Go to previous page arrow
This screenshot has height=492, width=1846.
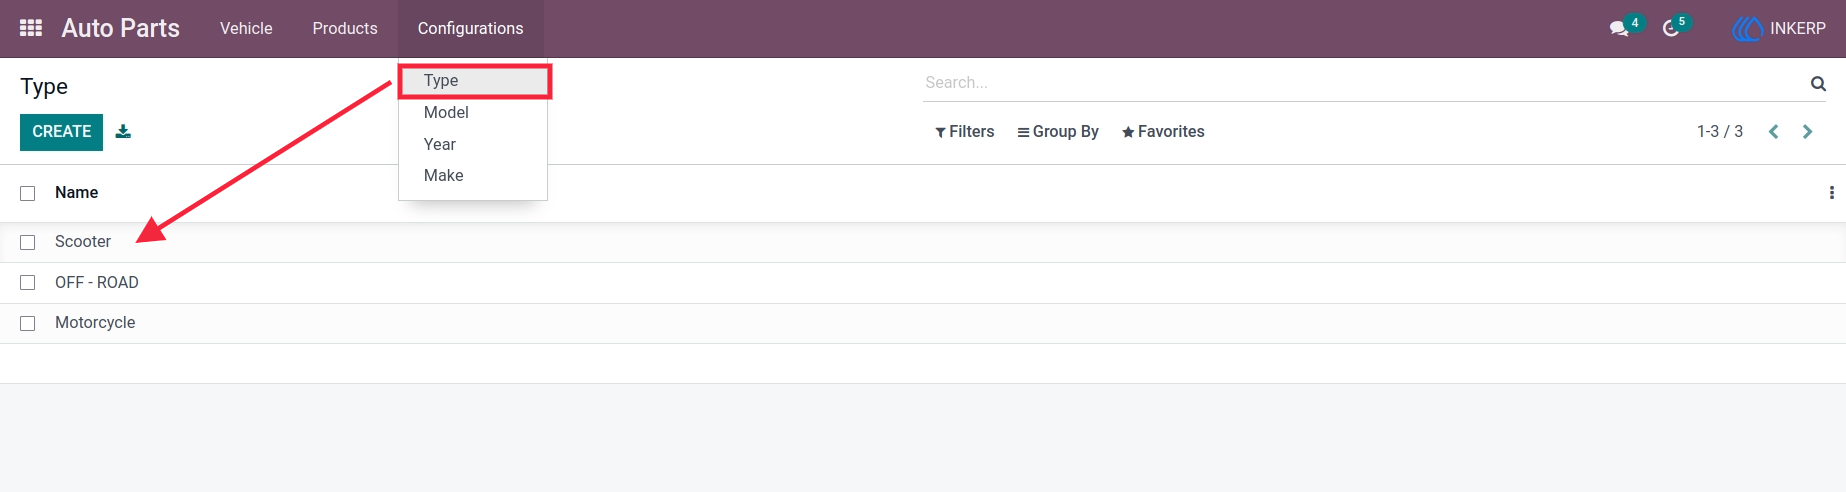pyautogui.click(x=1773, y=132)
